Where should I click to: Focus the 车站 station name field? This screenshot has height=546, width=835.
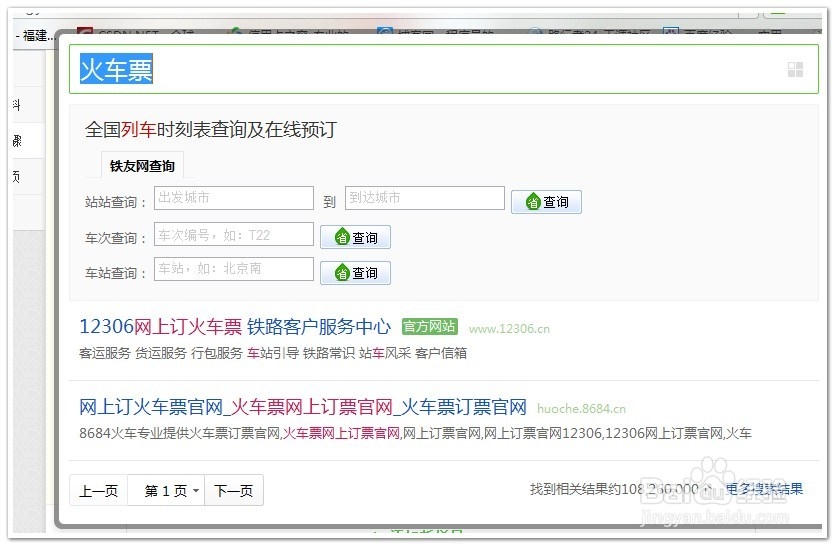pyautogui.click(x=234, y=268)
